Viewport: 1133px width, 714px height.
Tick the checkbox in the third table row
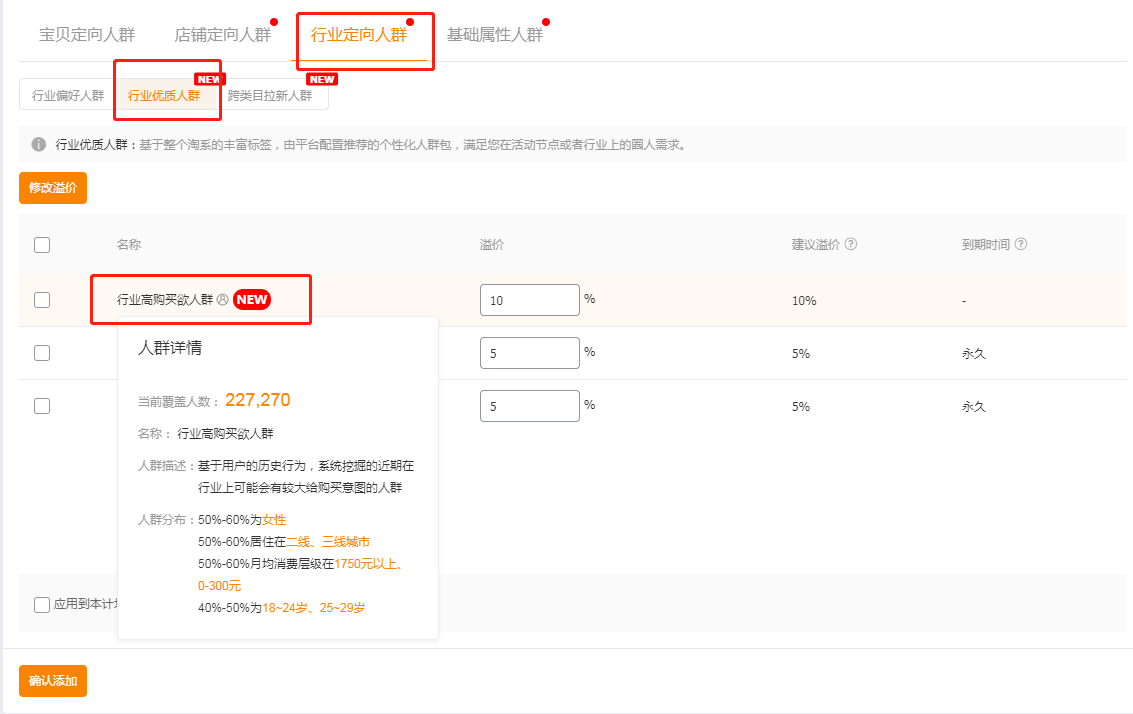tap(42, 406)
